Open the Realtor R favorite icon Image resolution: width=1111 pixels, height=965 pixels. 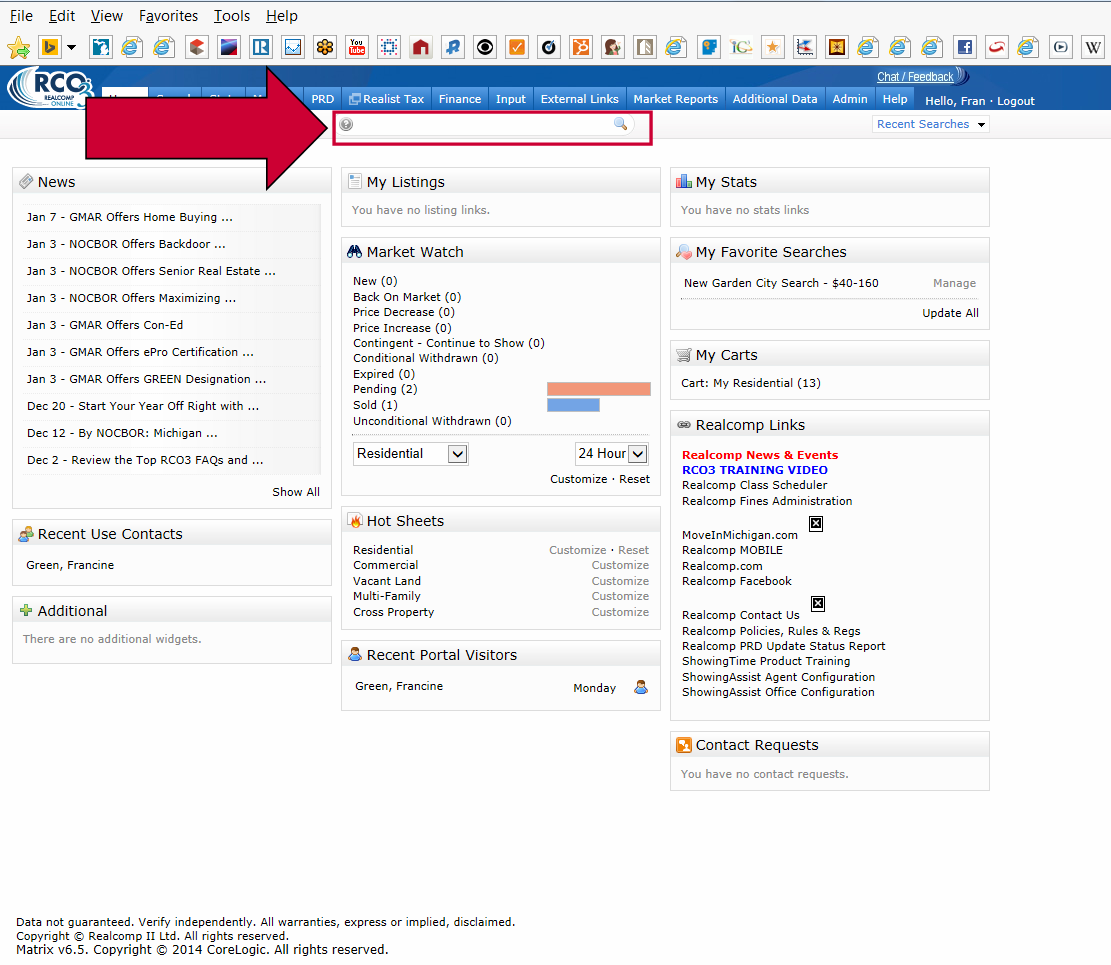261,47
